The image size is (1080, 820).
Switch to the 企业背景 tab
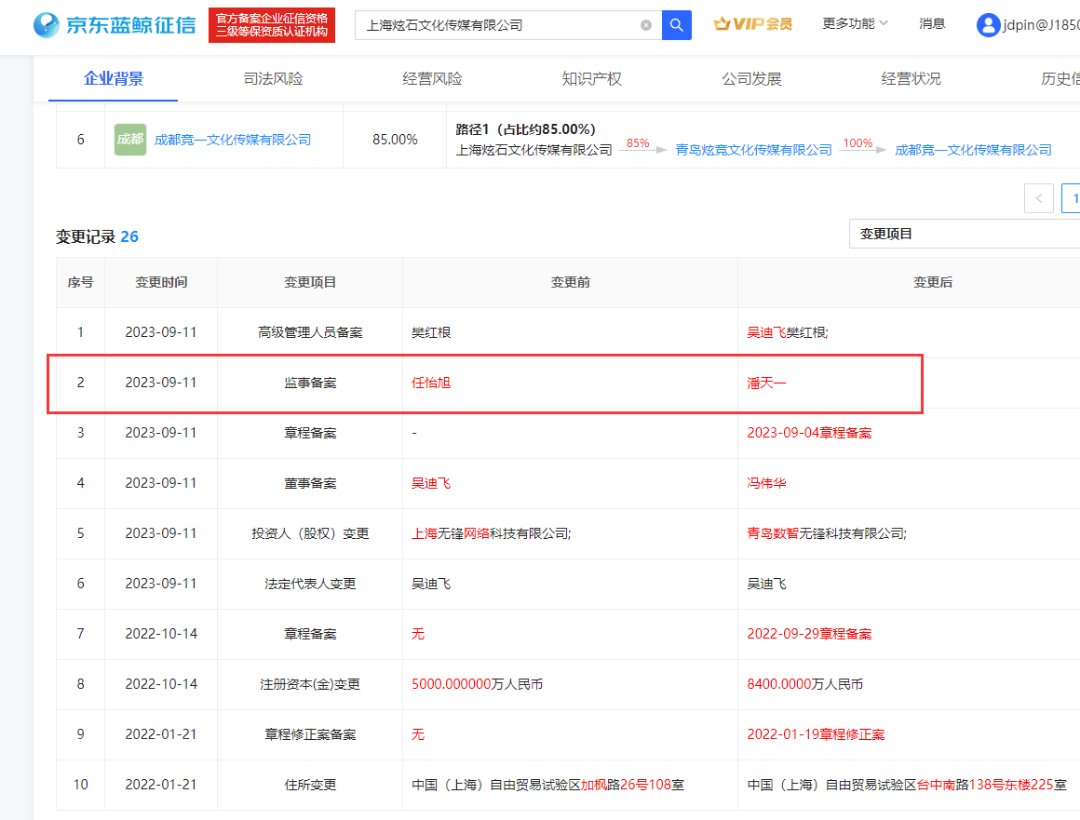pyautogui.click(x=113, y=78)
